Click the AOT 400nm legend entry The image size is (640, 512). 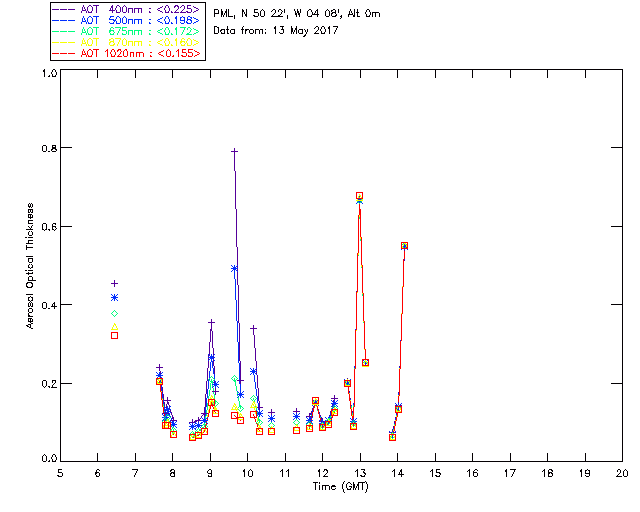(126, 9)
